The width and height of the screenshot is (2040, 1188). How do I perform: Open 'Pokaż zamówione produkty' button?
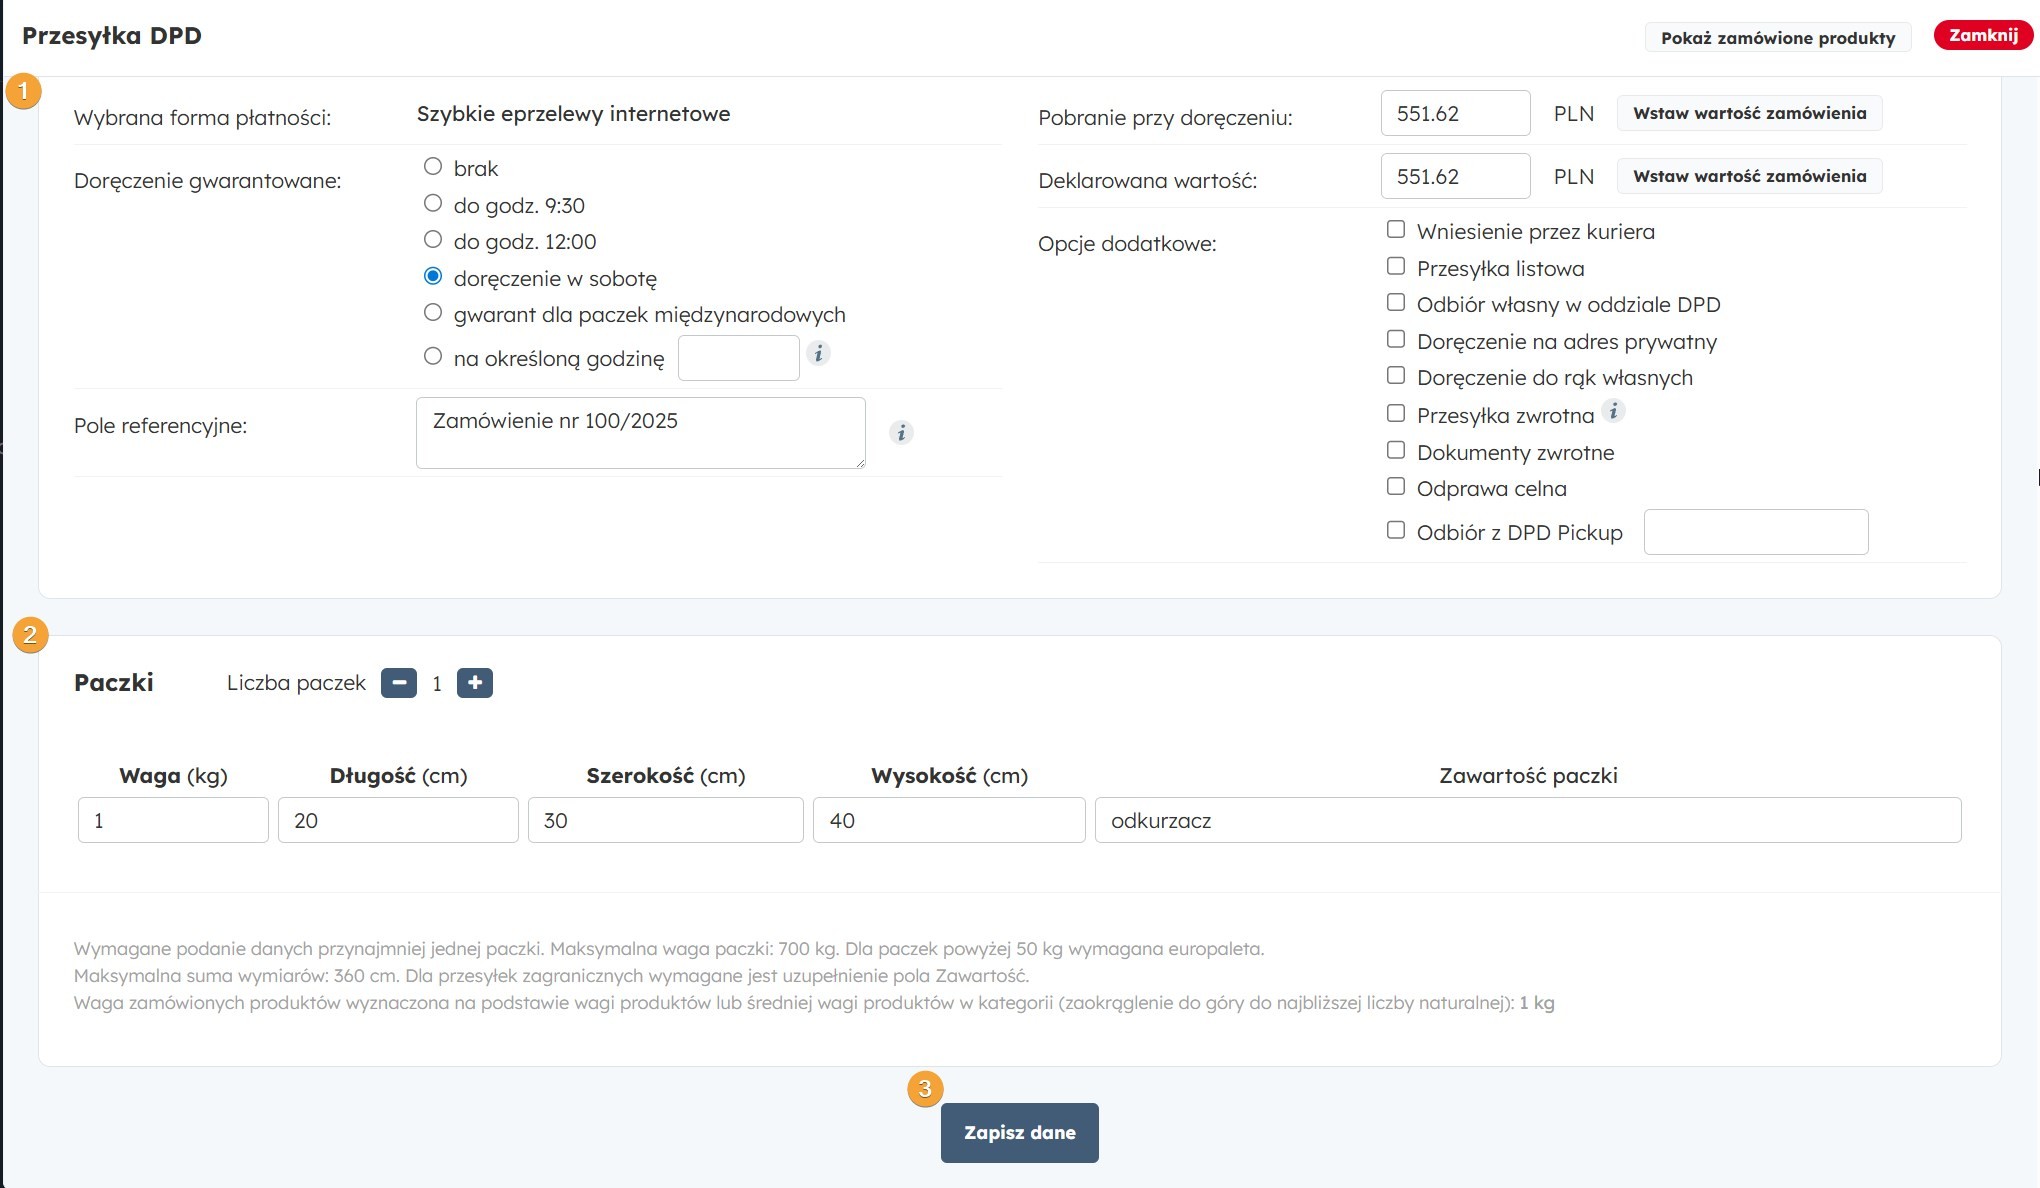[1777, 38]
